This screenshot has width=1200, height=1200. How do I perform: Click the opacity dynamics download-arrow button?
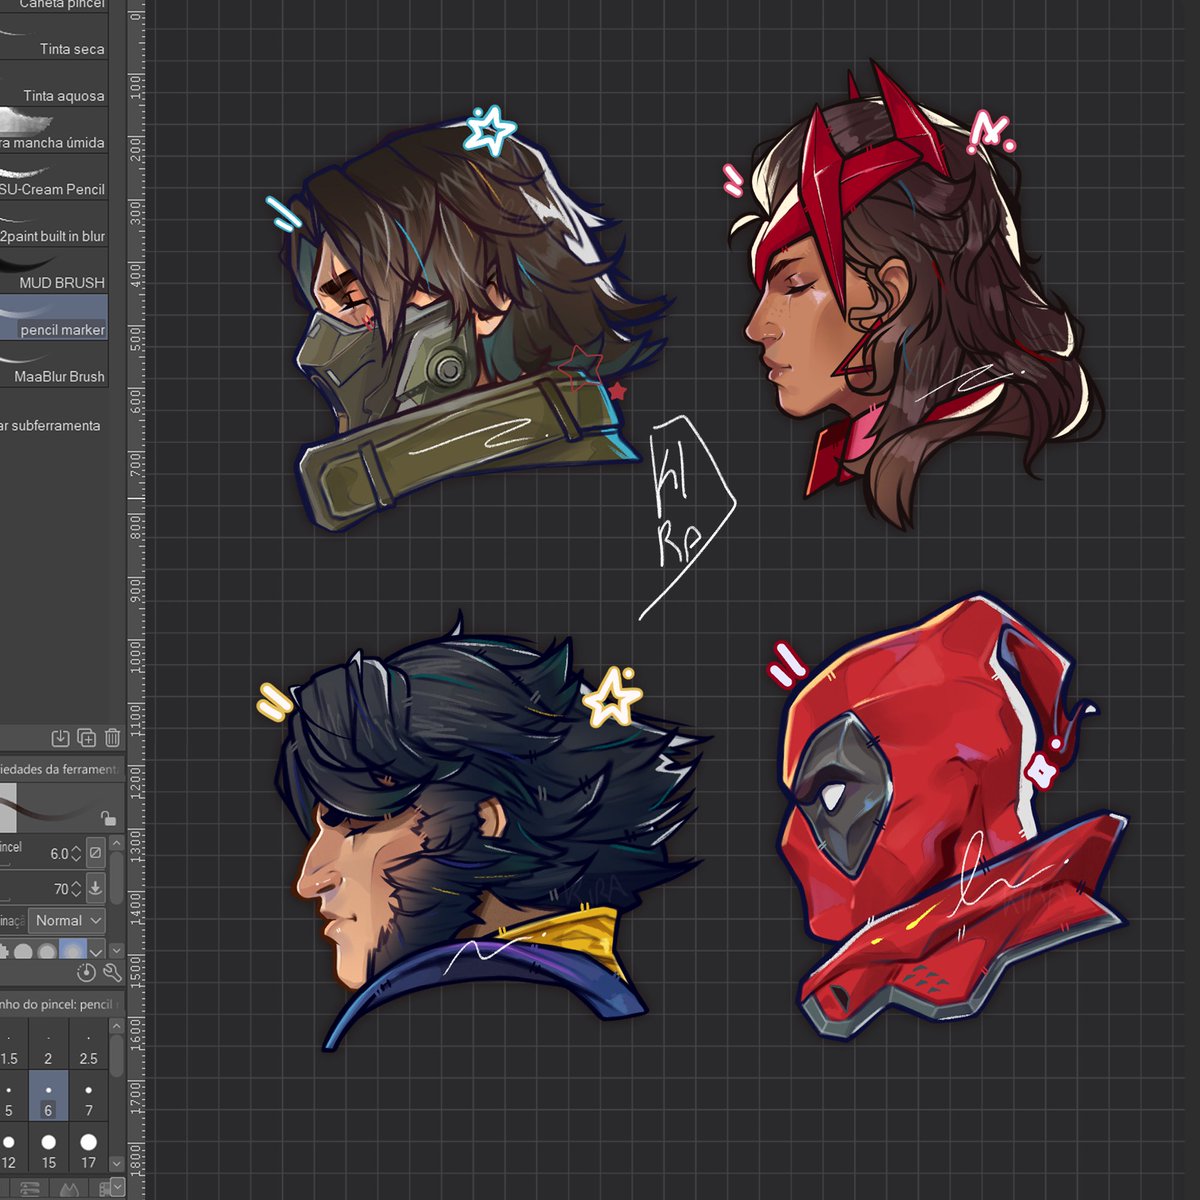96,887
